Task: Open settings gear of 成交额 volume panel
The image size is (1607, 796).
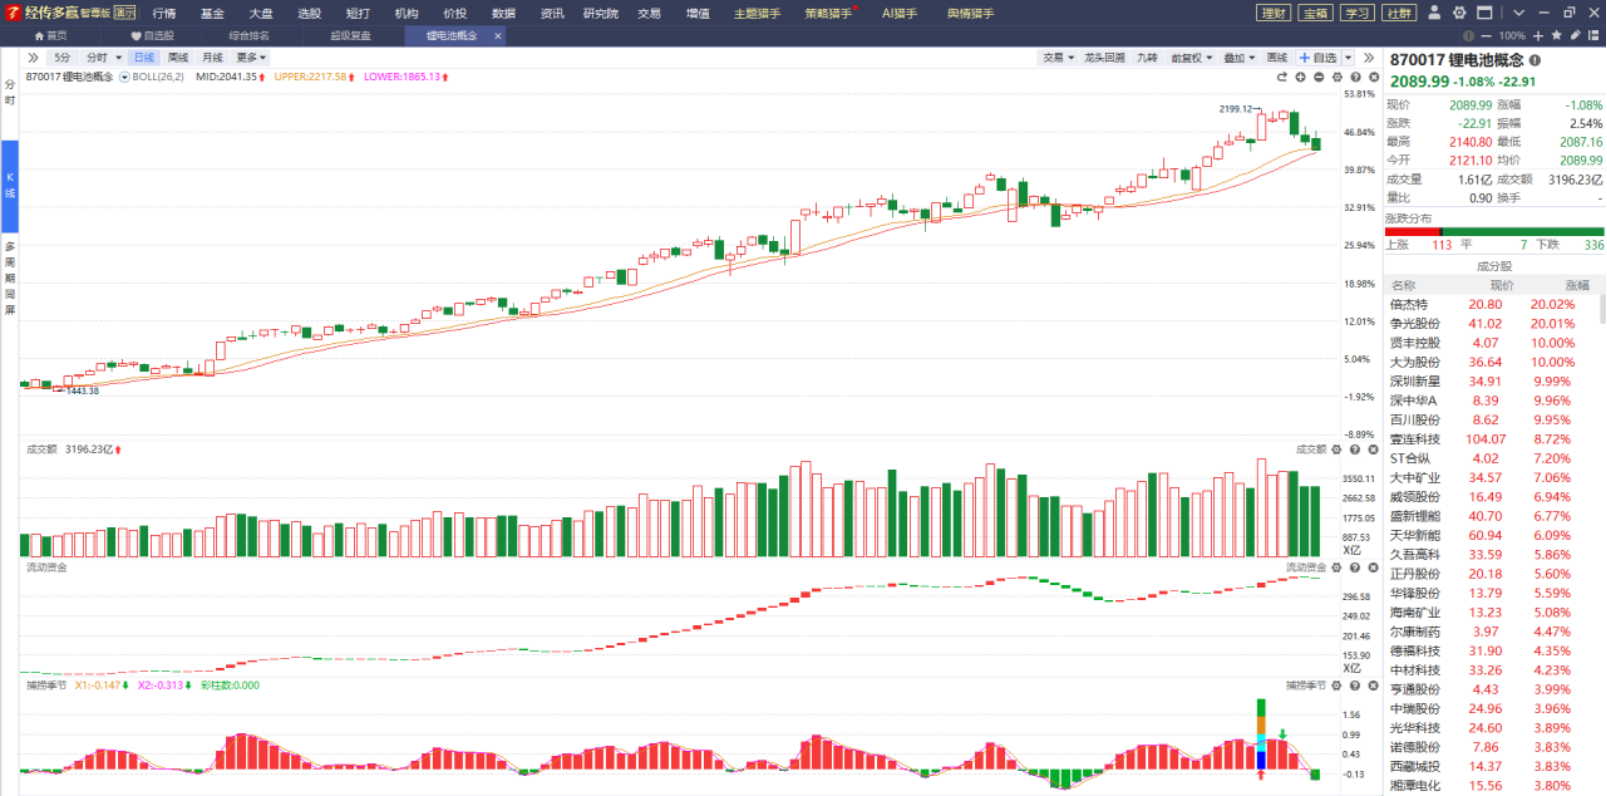Action: pos(1337,450)
